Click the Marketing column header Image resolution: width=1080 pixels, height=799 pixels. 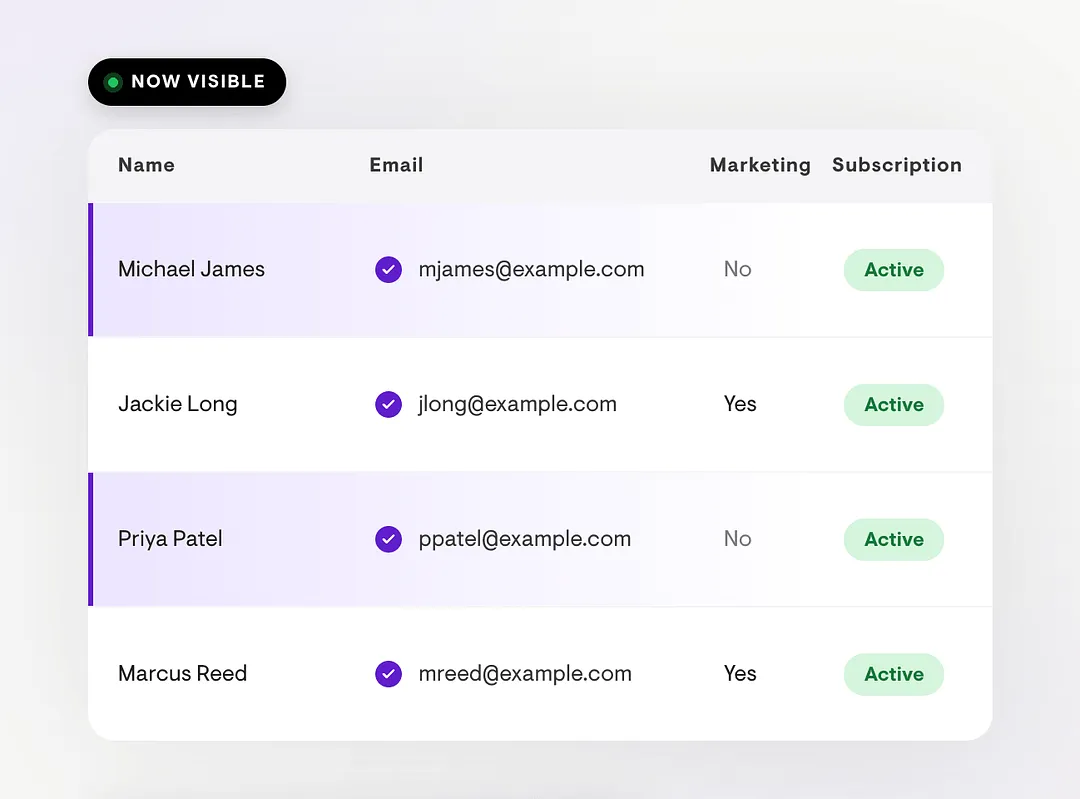pos(760,165)
